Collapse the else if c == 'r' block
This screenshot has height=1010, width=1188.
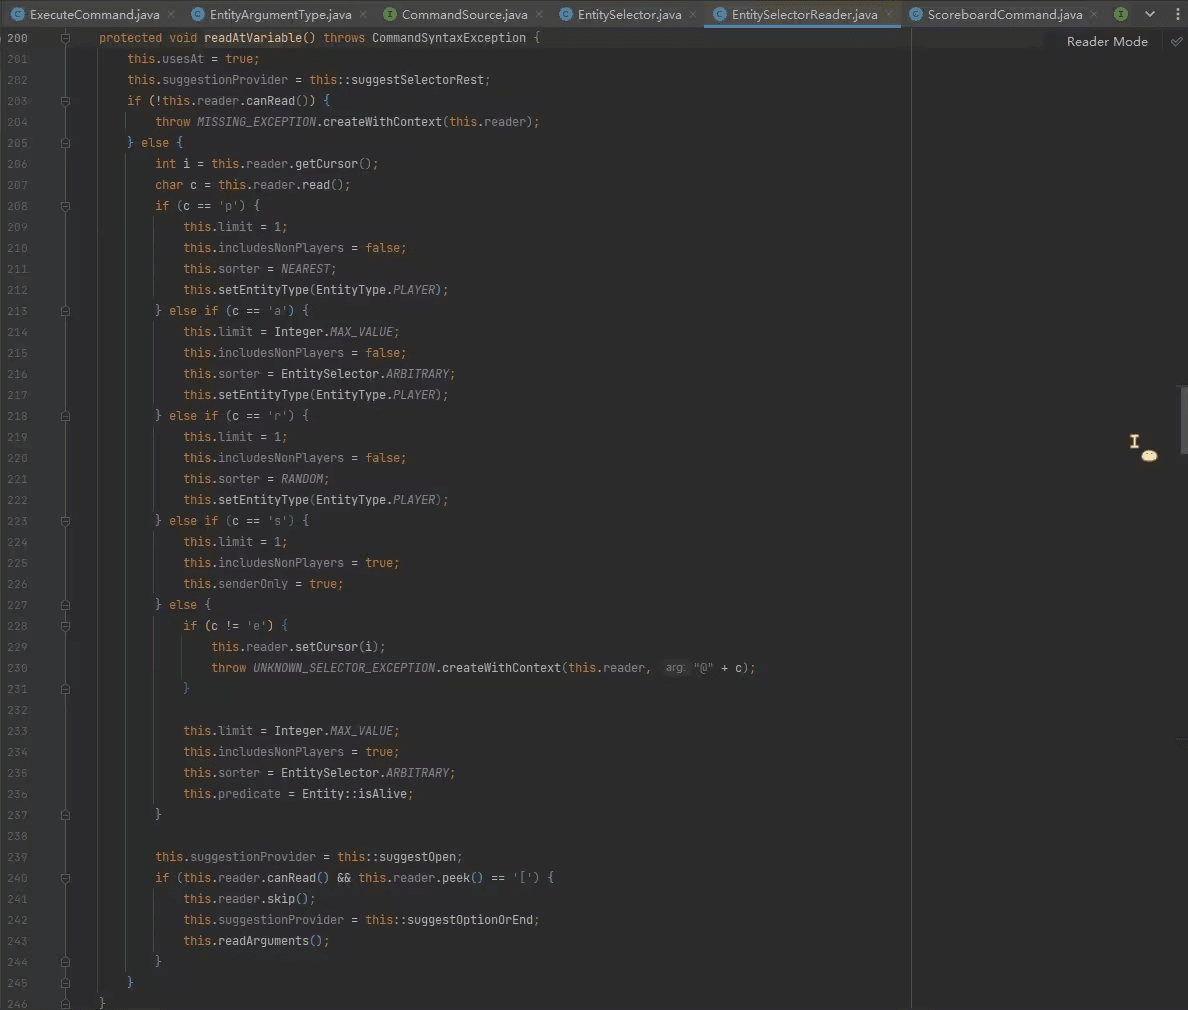(x=65, y=416)
